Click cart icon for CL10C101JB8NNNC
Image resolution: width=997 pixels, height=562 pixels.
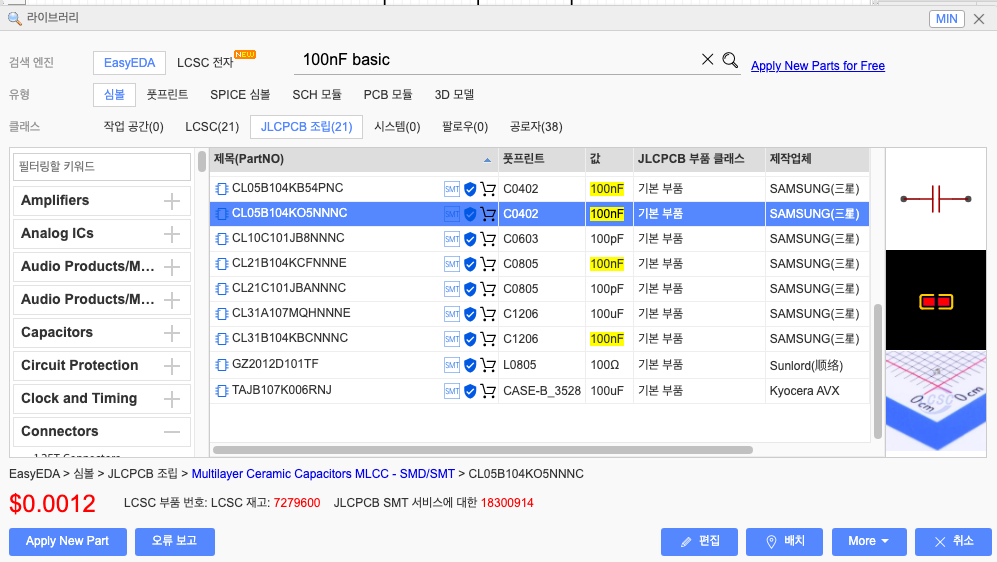(x=488, y=239)
